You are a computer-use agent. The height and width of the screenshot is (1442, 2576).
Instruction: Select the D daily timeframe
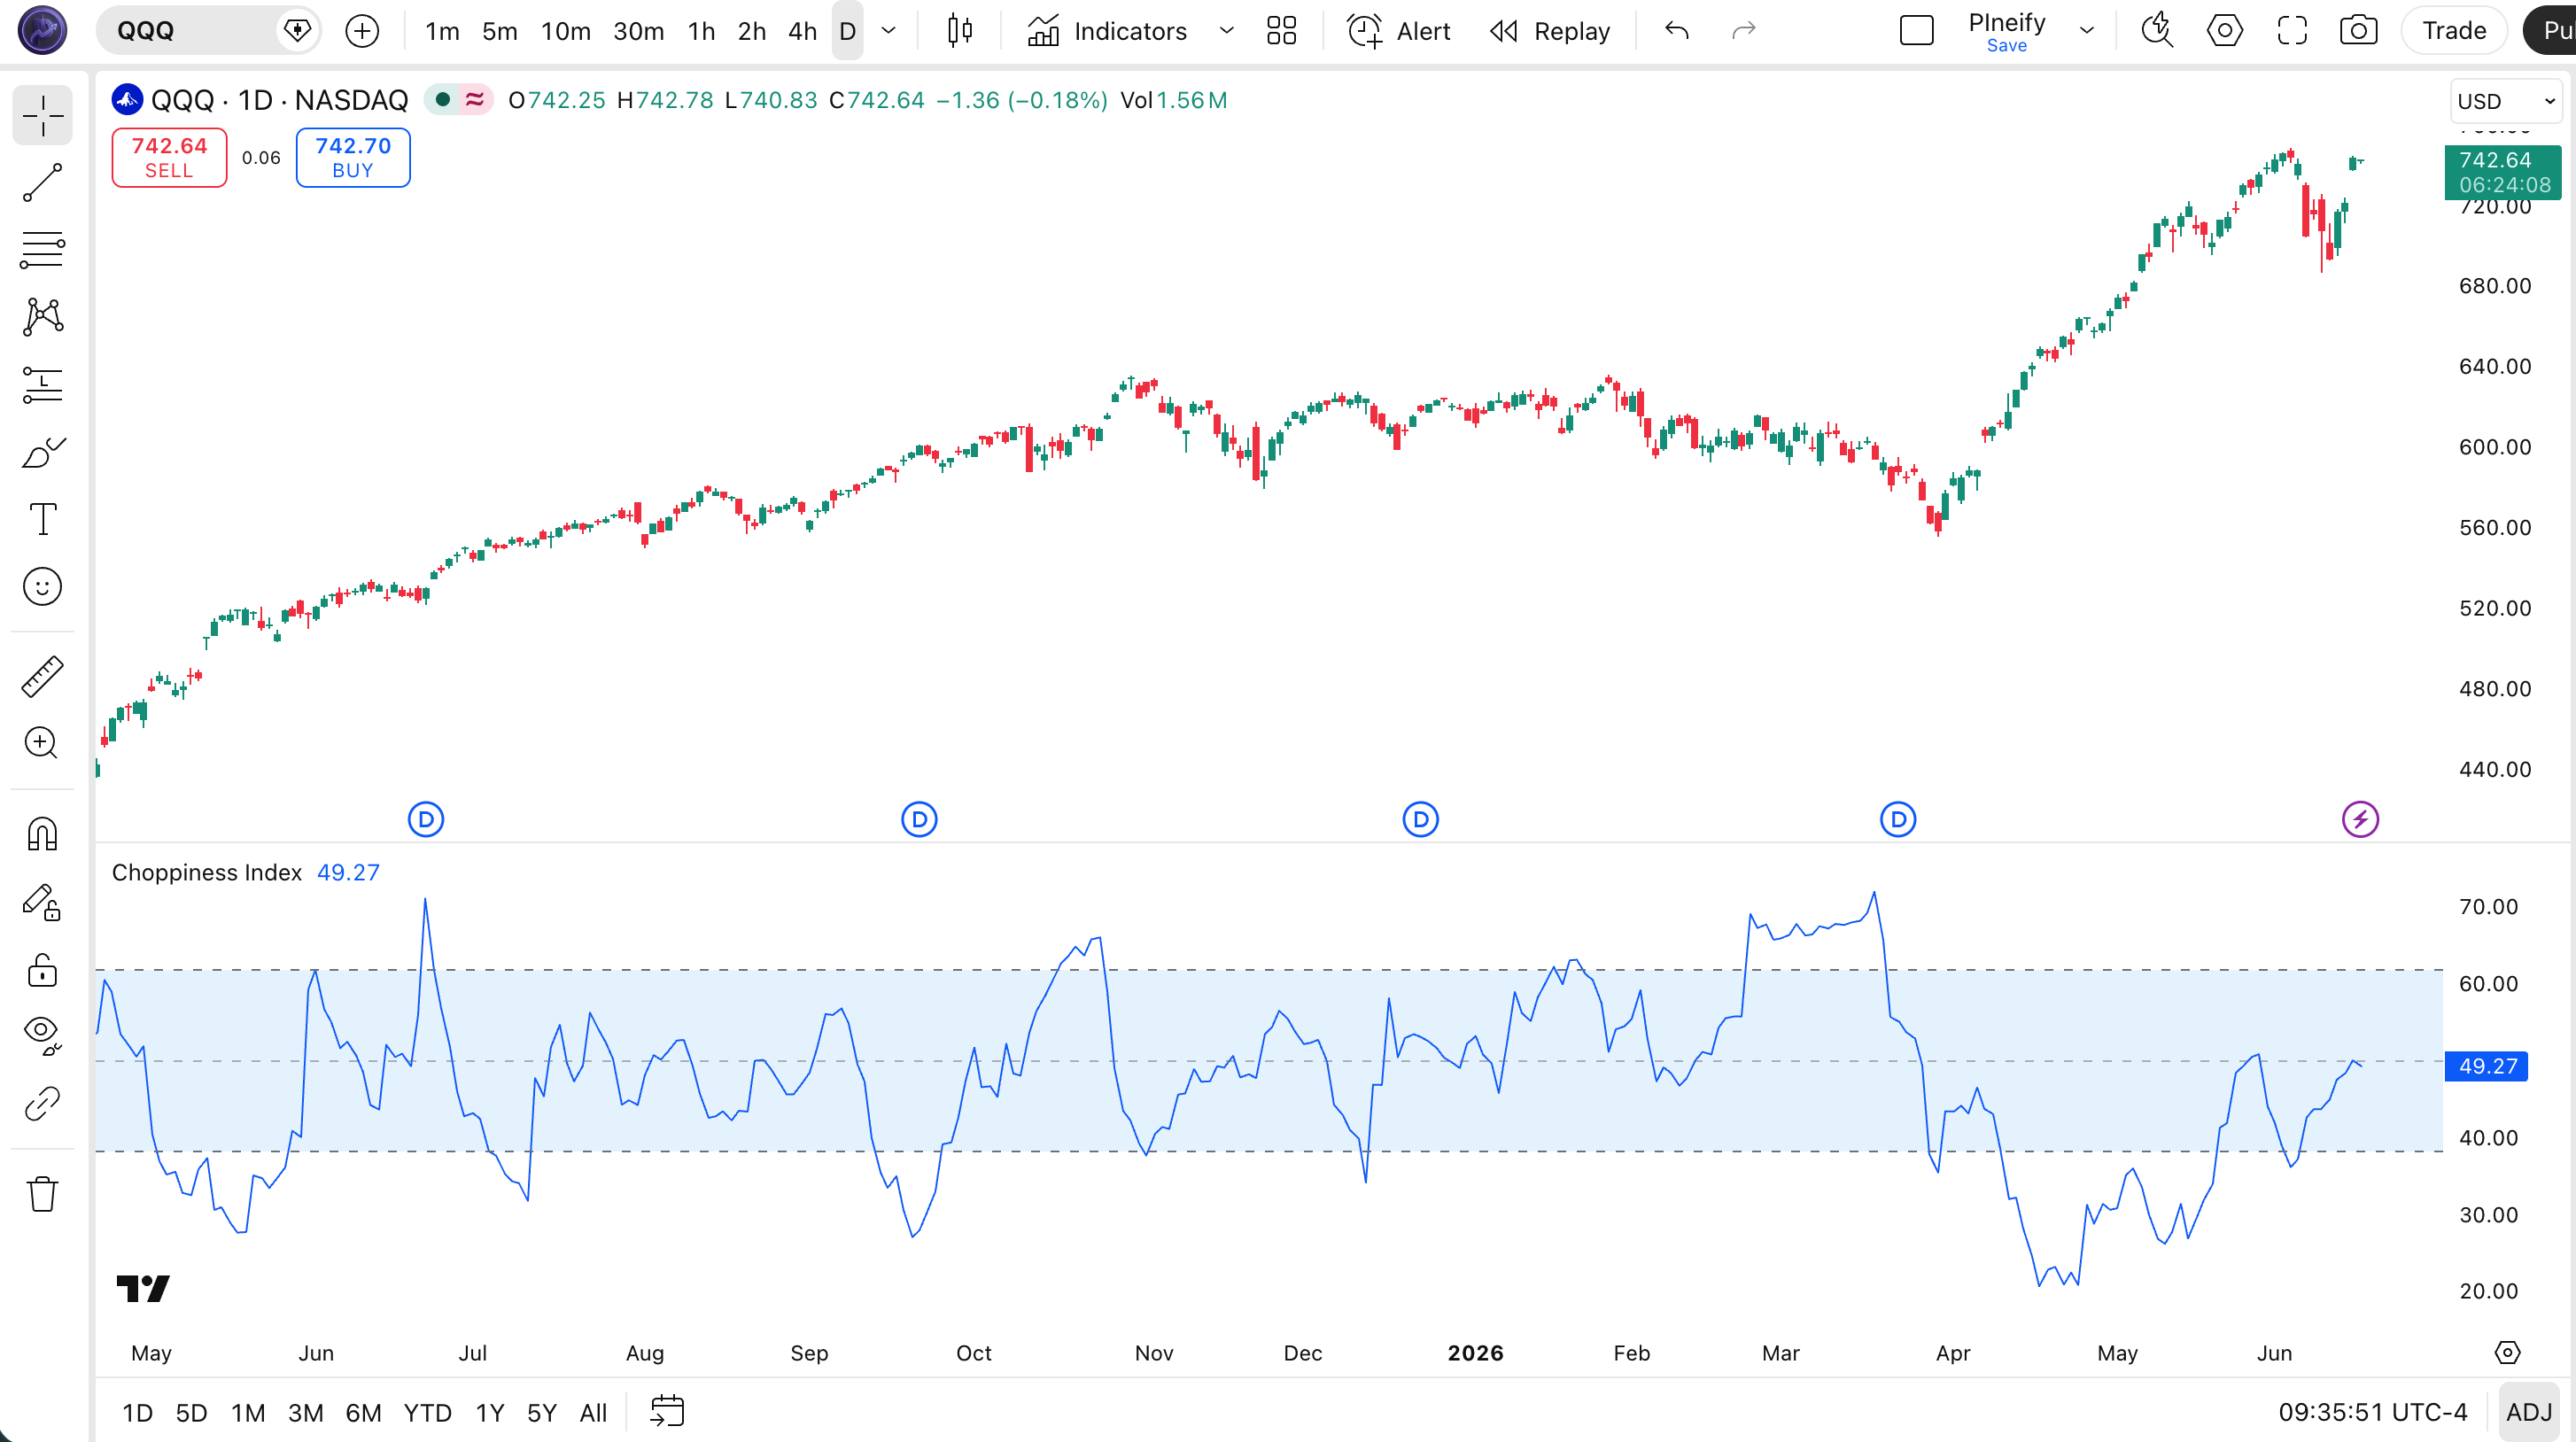pos(848,31)
